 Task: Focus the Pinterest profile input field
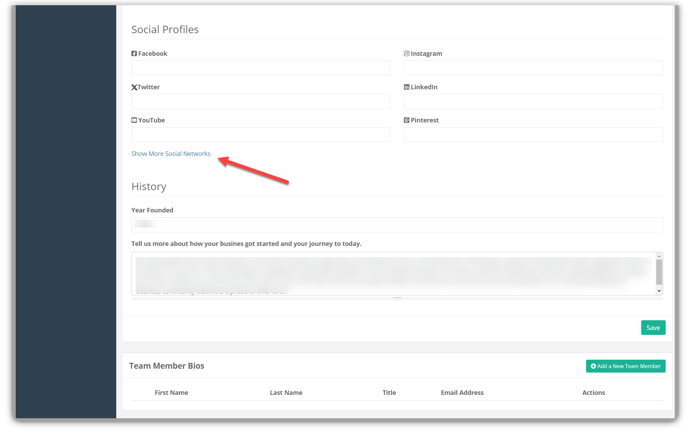click(x=533, y=134)
